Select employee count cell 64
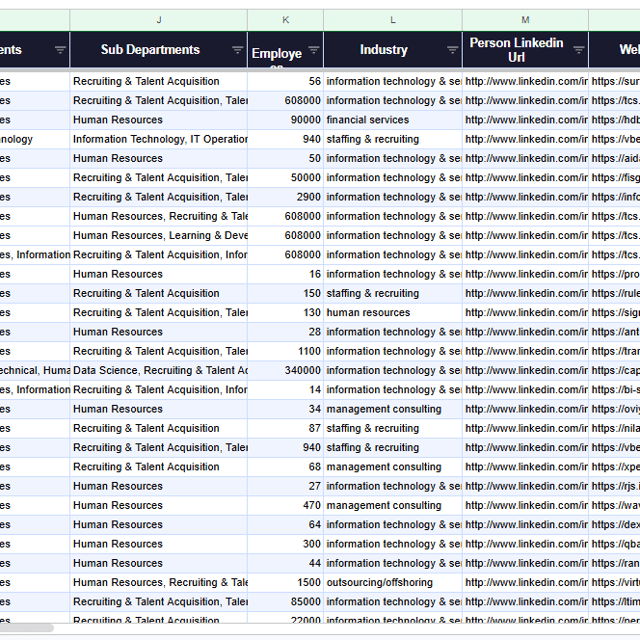This screenshot has height=640, width=640. (x=285, y=525)
